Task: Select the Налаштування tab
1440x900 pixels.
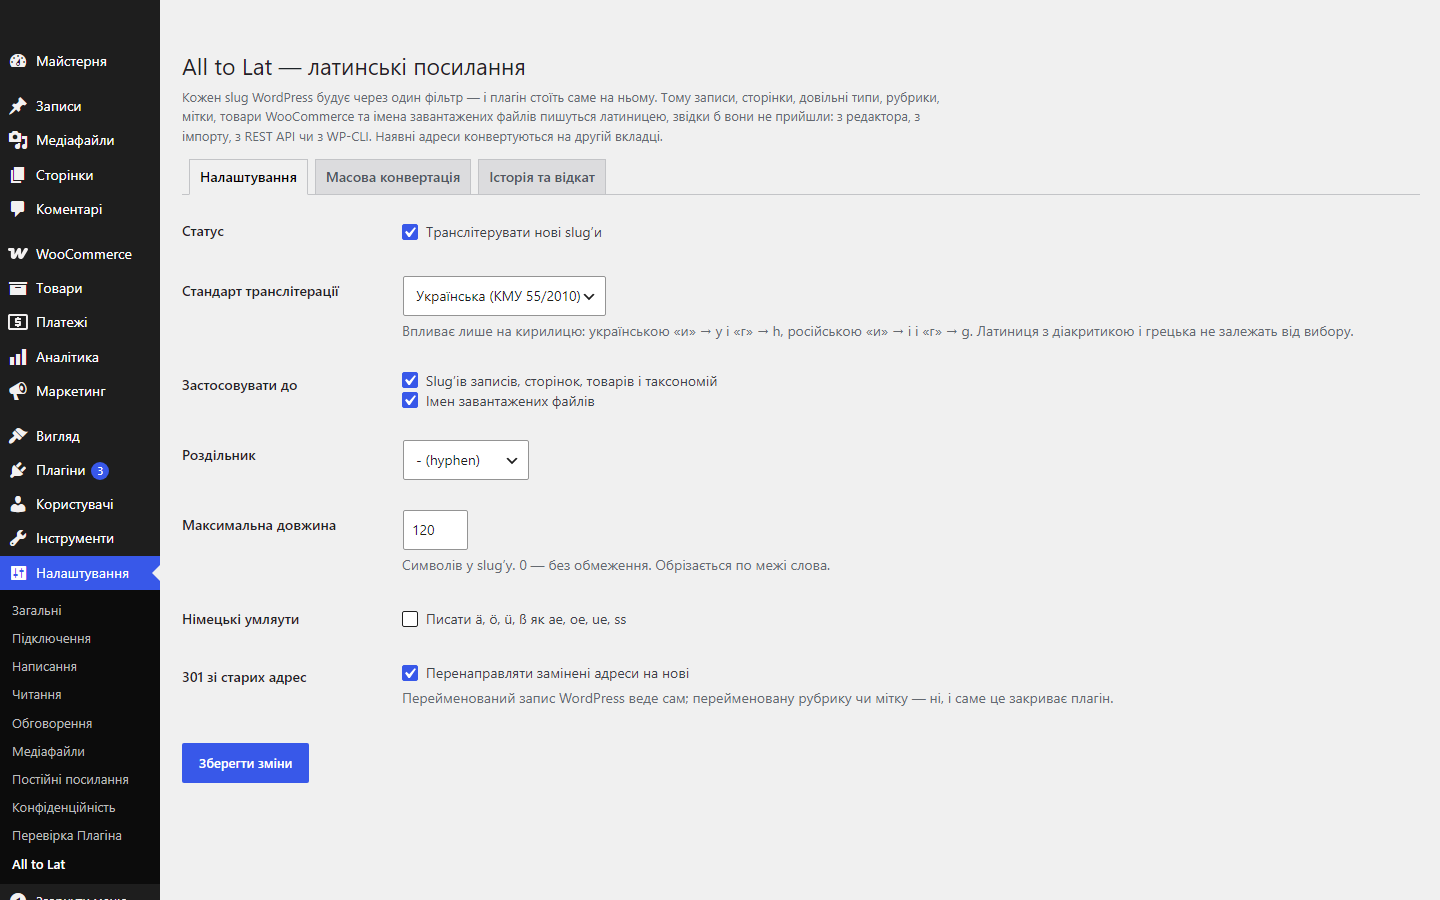Action: tap(248, 177)
